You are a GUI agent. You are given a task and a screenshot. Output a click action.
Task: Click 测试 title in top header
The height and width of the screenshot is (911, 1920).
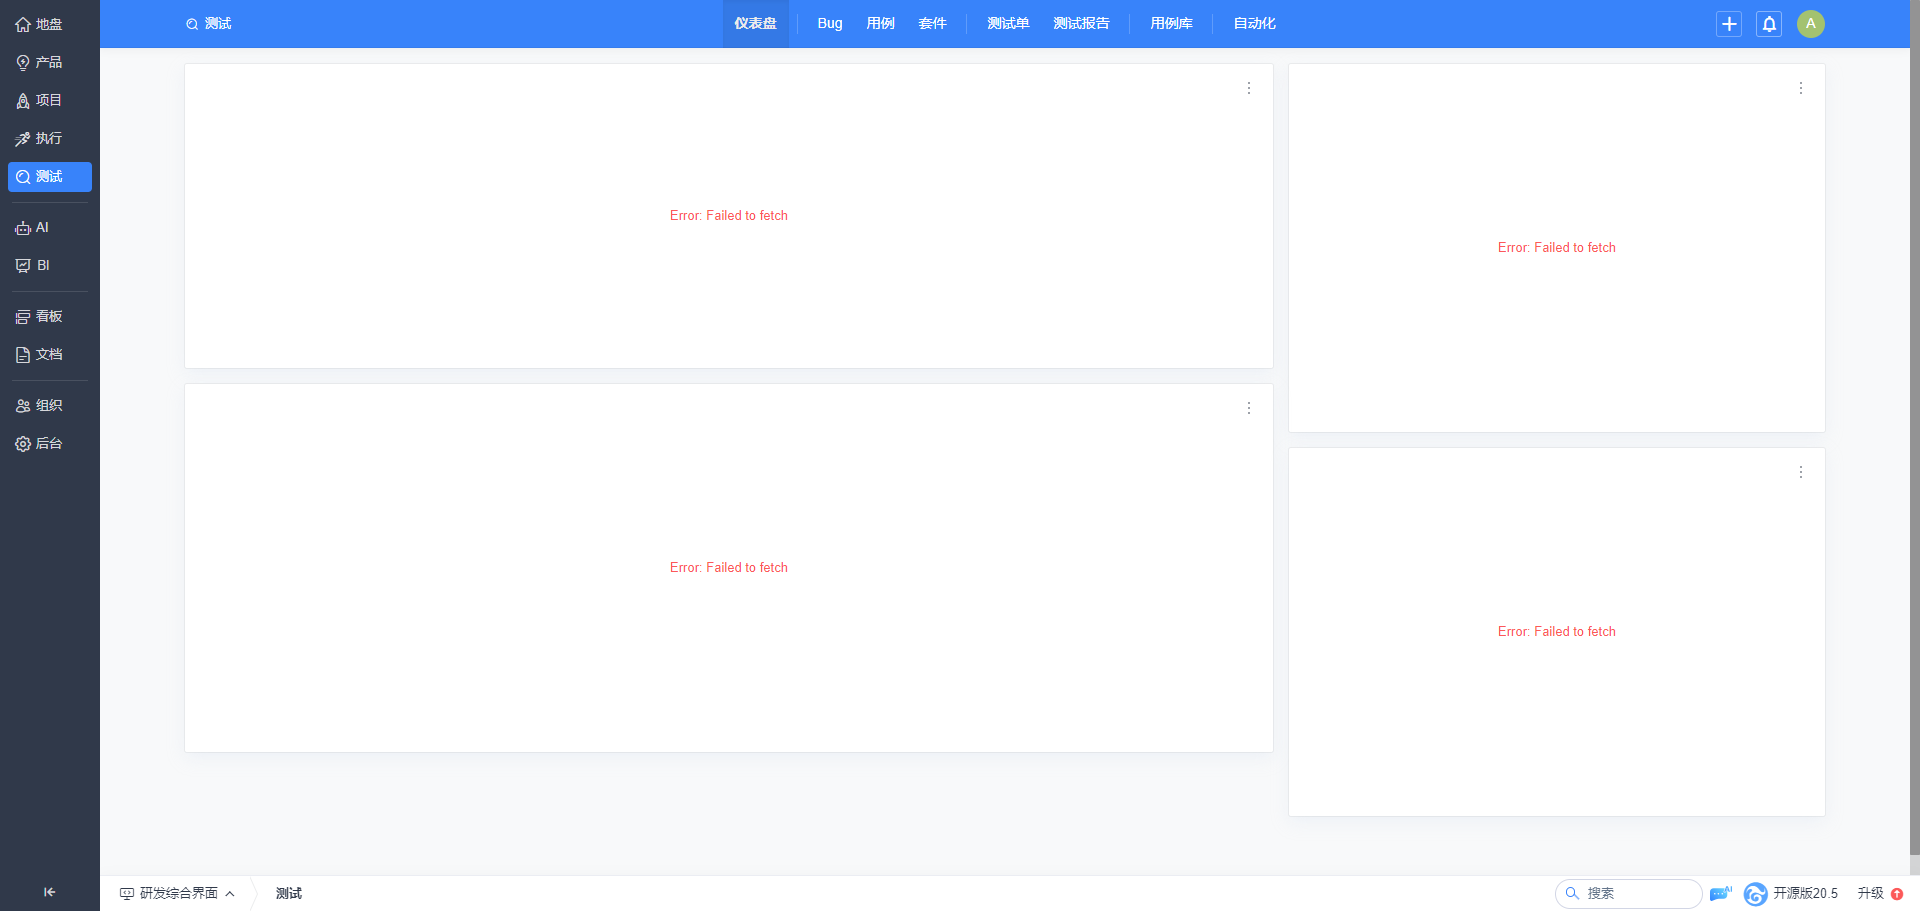click(209, 24)
